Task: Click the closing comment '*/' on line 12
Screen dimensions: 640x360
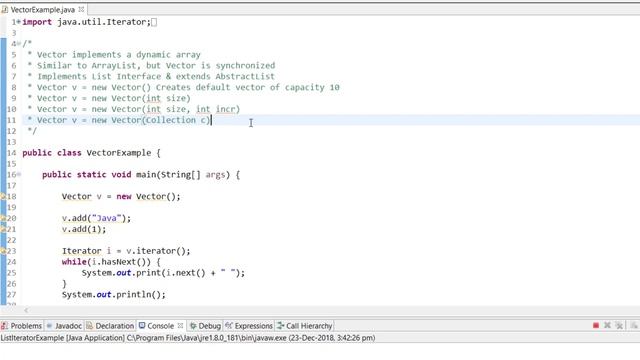Action: [x=32, y=131]
